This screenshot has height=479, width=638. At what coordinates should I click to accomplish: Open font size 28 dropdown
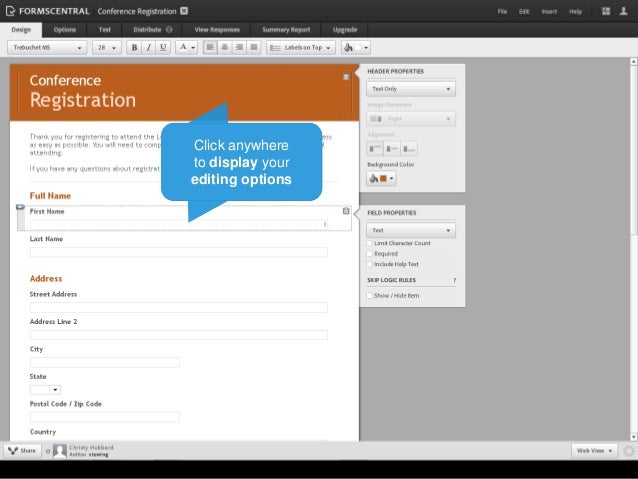coord(107,48)
